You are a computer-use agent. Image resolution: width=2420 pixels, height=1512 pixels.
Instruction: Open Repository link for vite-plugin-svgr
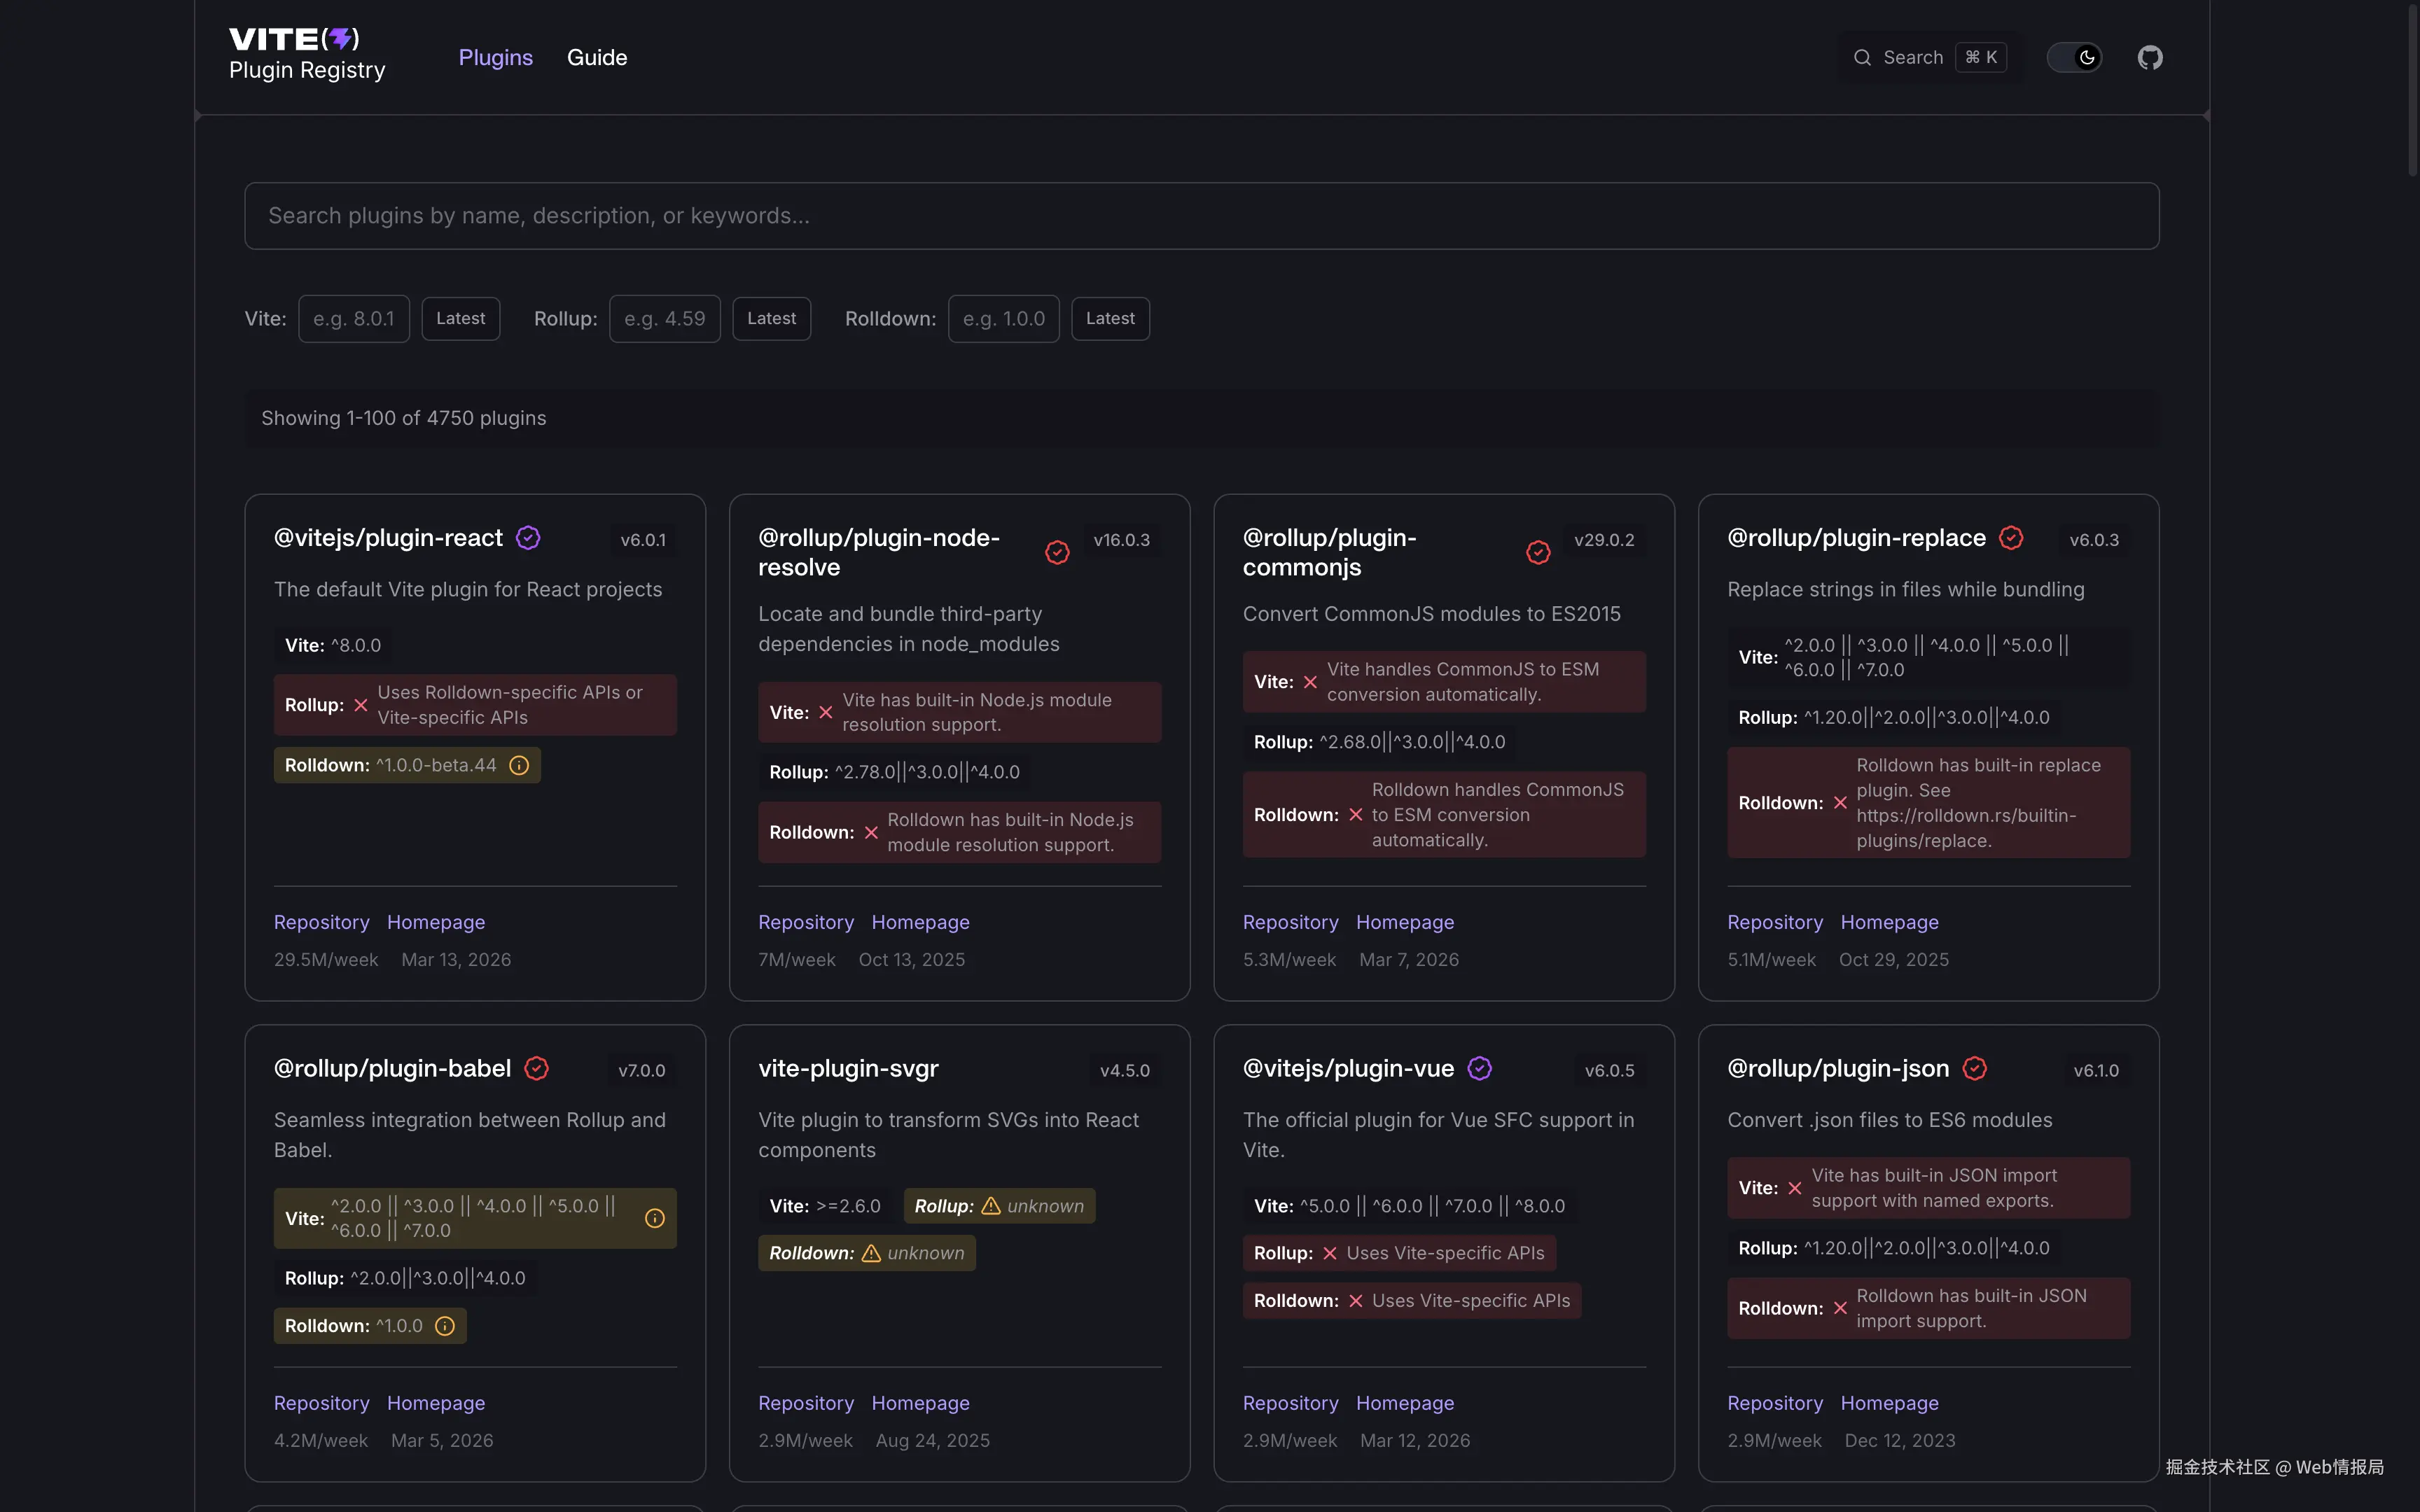click(x=805, y=1403)
